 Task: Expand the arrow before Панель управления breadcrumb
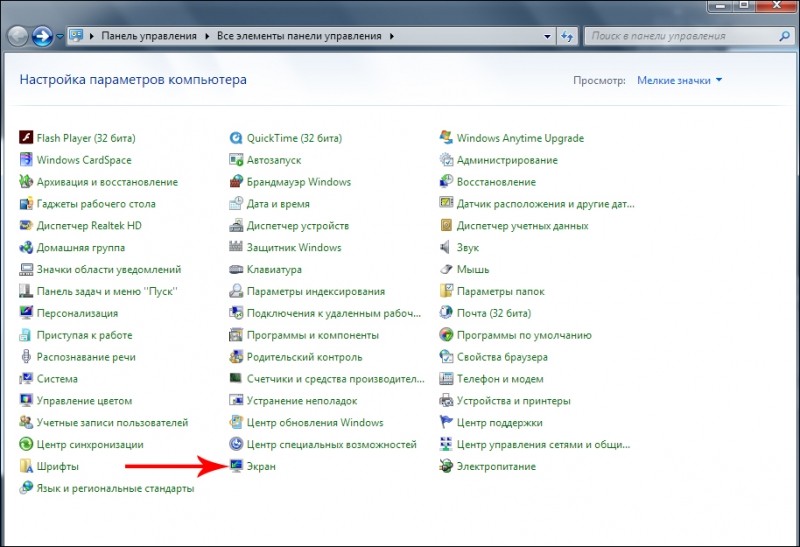point(92,36)
